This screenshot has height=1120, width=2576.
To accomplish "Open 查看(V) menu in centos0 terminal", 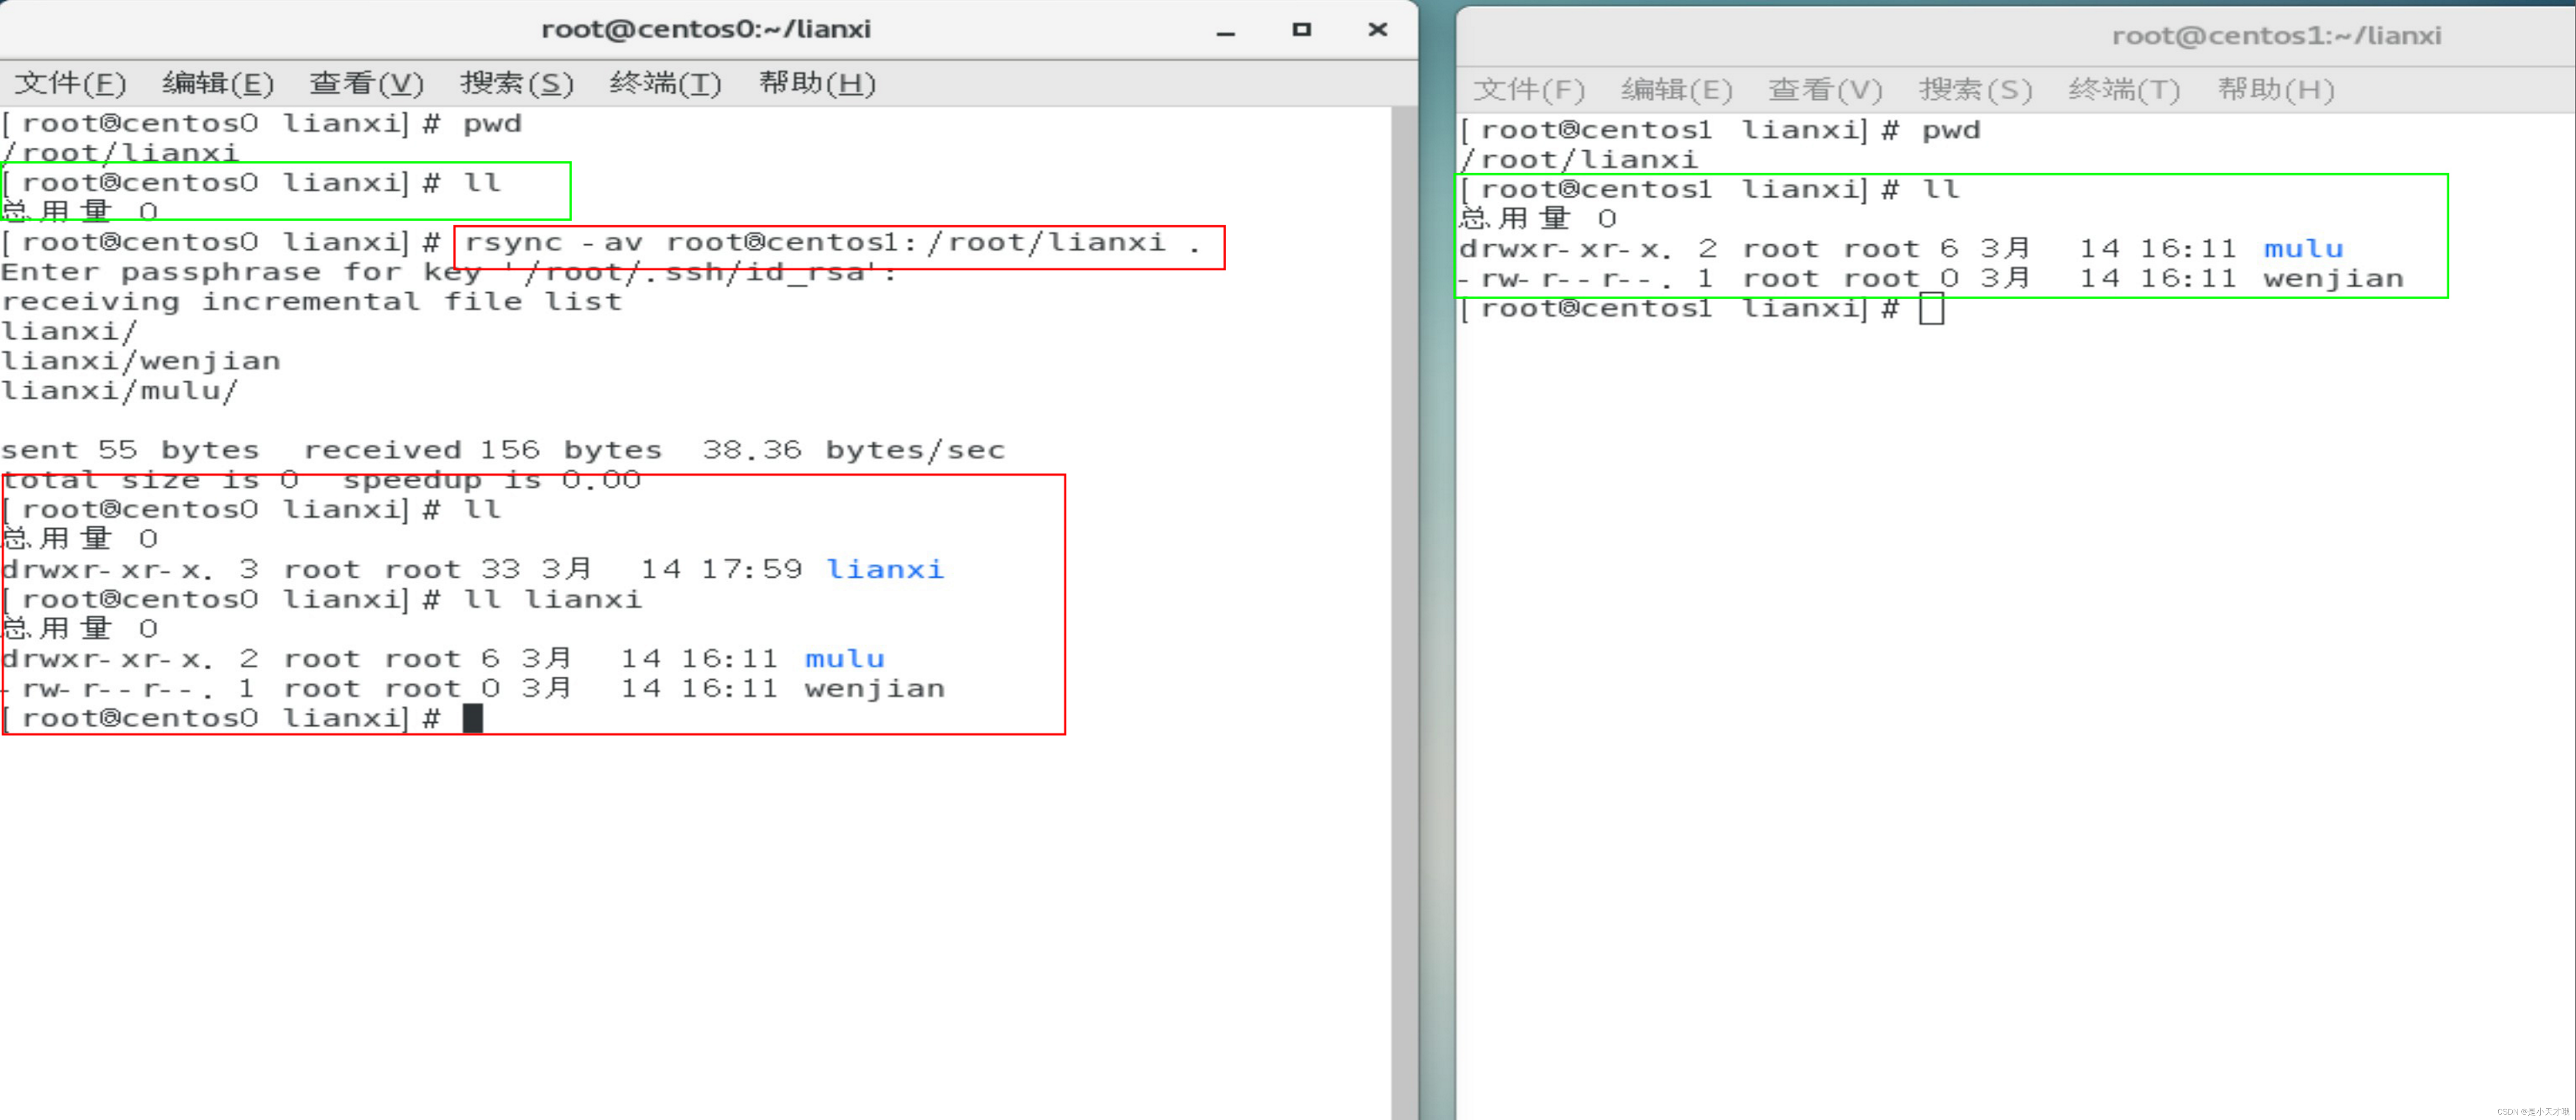I will click(x=366, y=83).
